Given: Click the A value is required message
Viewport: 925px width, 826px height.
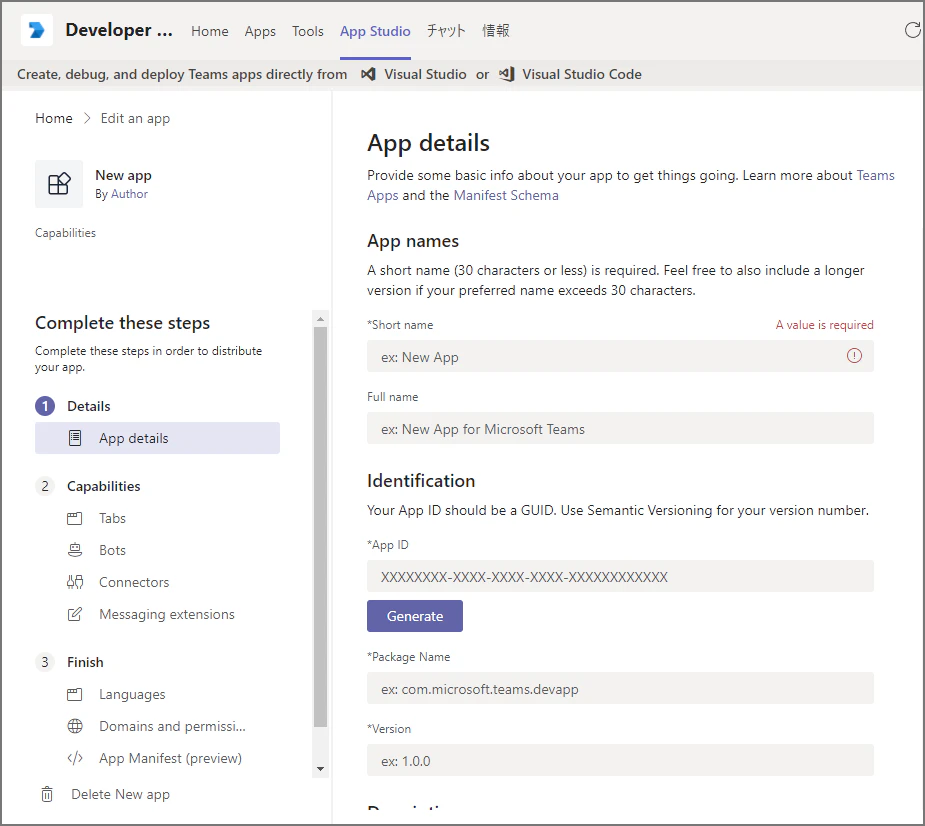Looking at the screenshot, I should [x=824, y=324].
